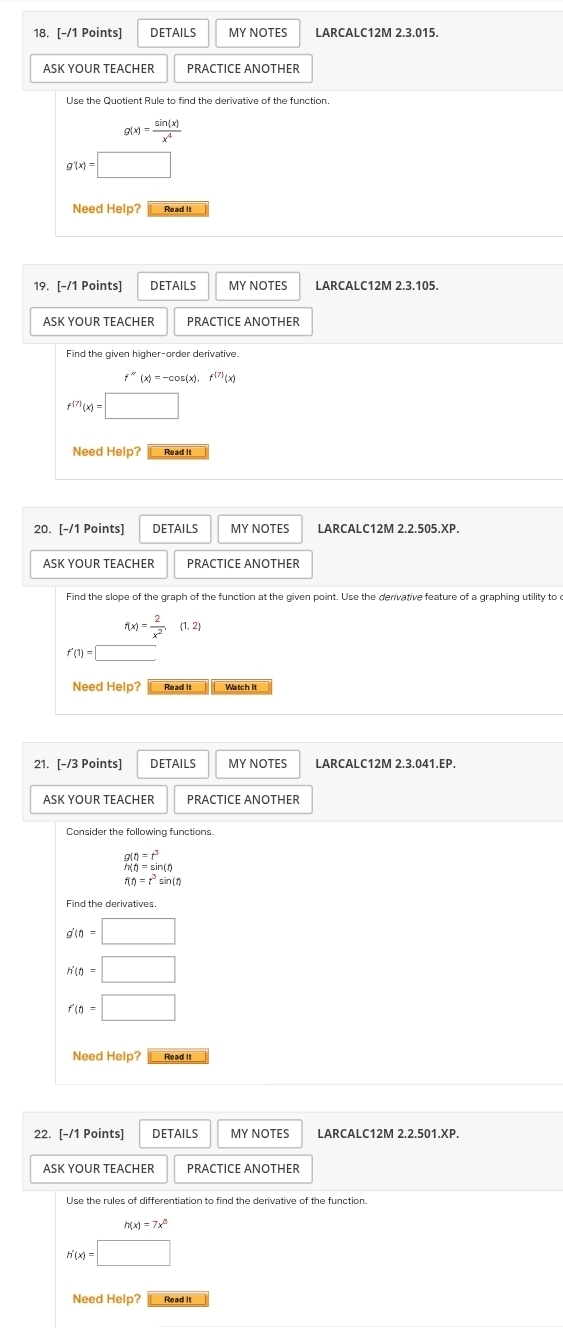Open Read It help for question 22
The width and height of the screenshot is (563, 1344).
coord(178,1300)
